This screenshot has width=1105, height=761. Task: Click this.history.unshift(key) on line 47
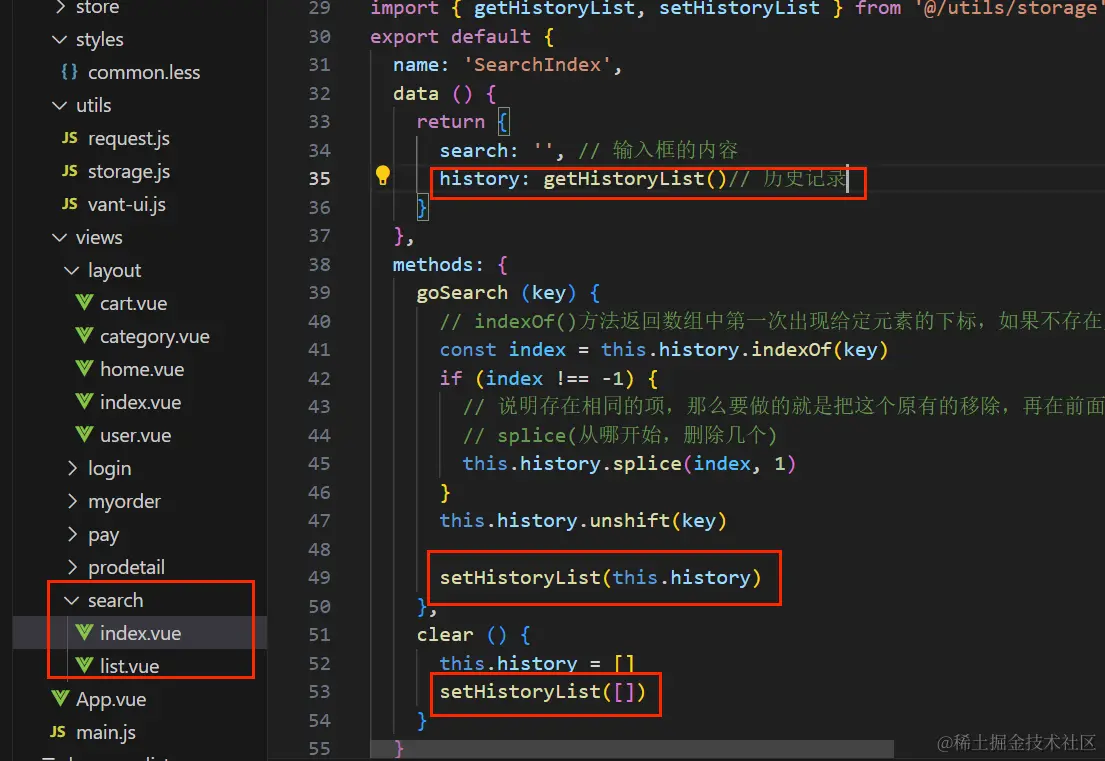coord(583,521)
